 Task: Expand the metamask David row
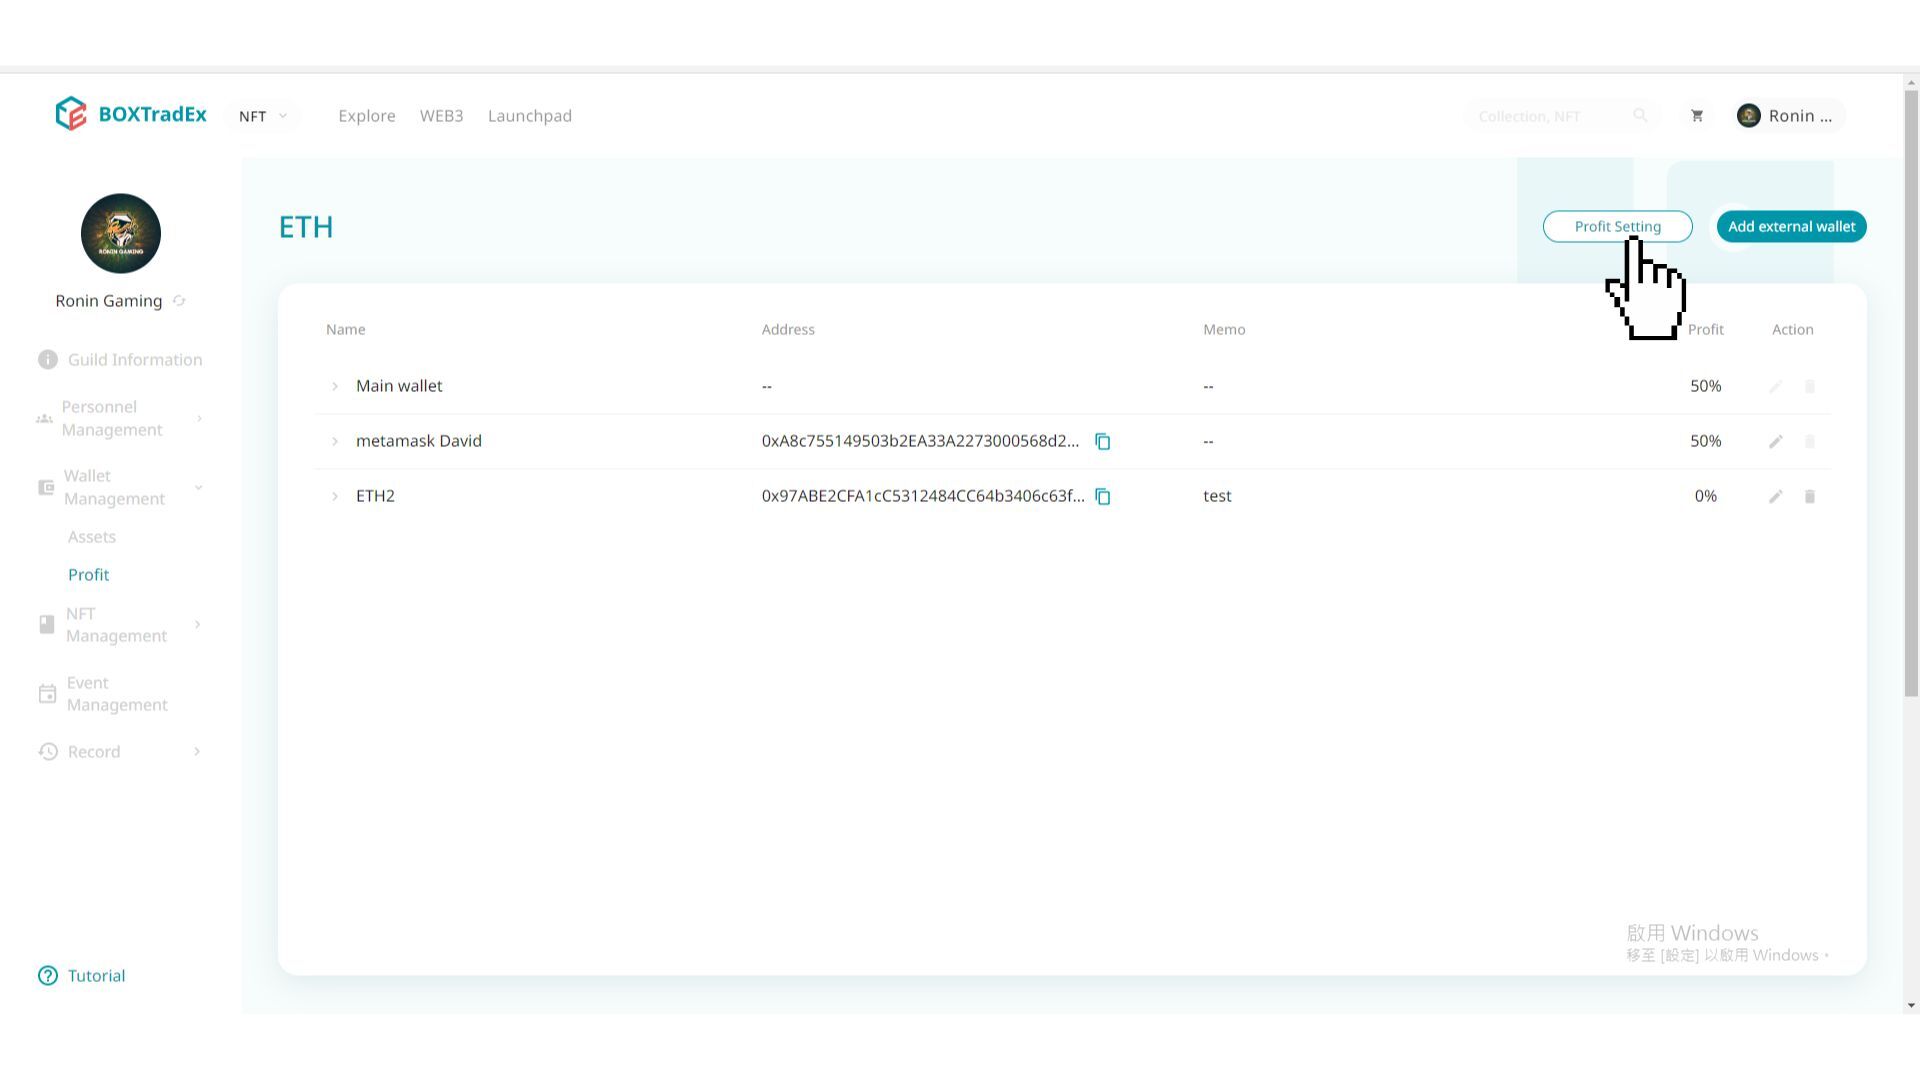[335, 441]
